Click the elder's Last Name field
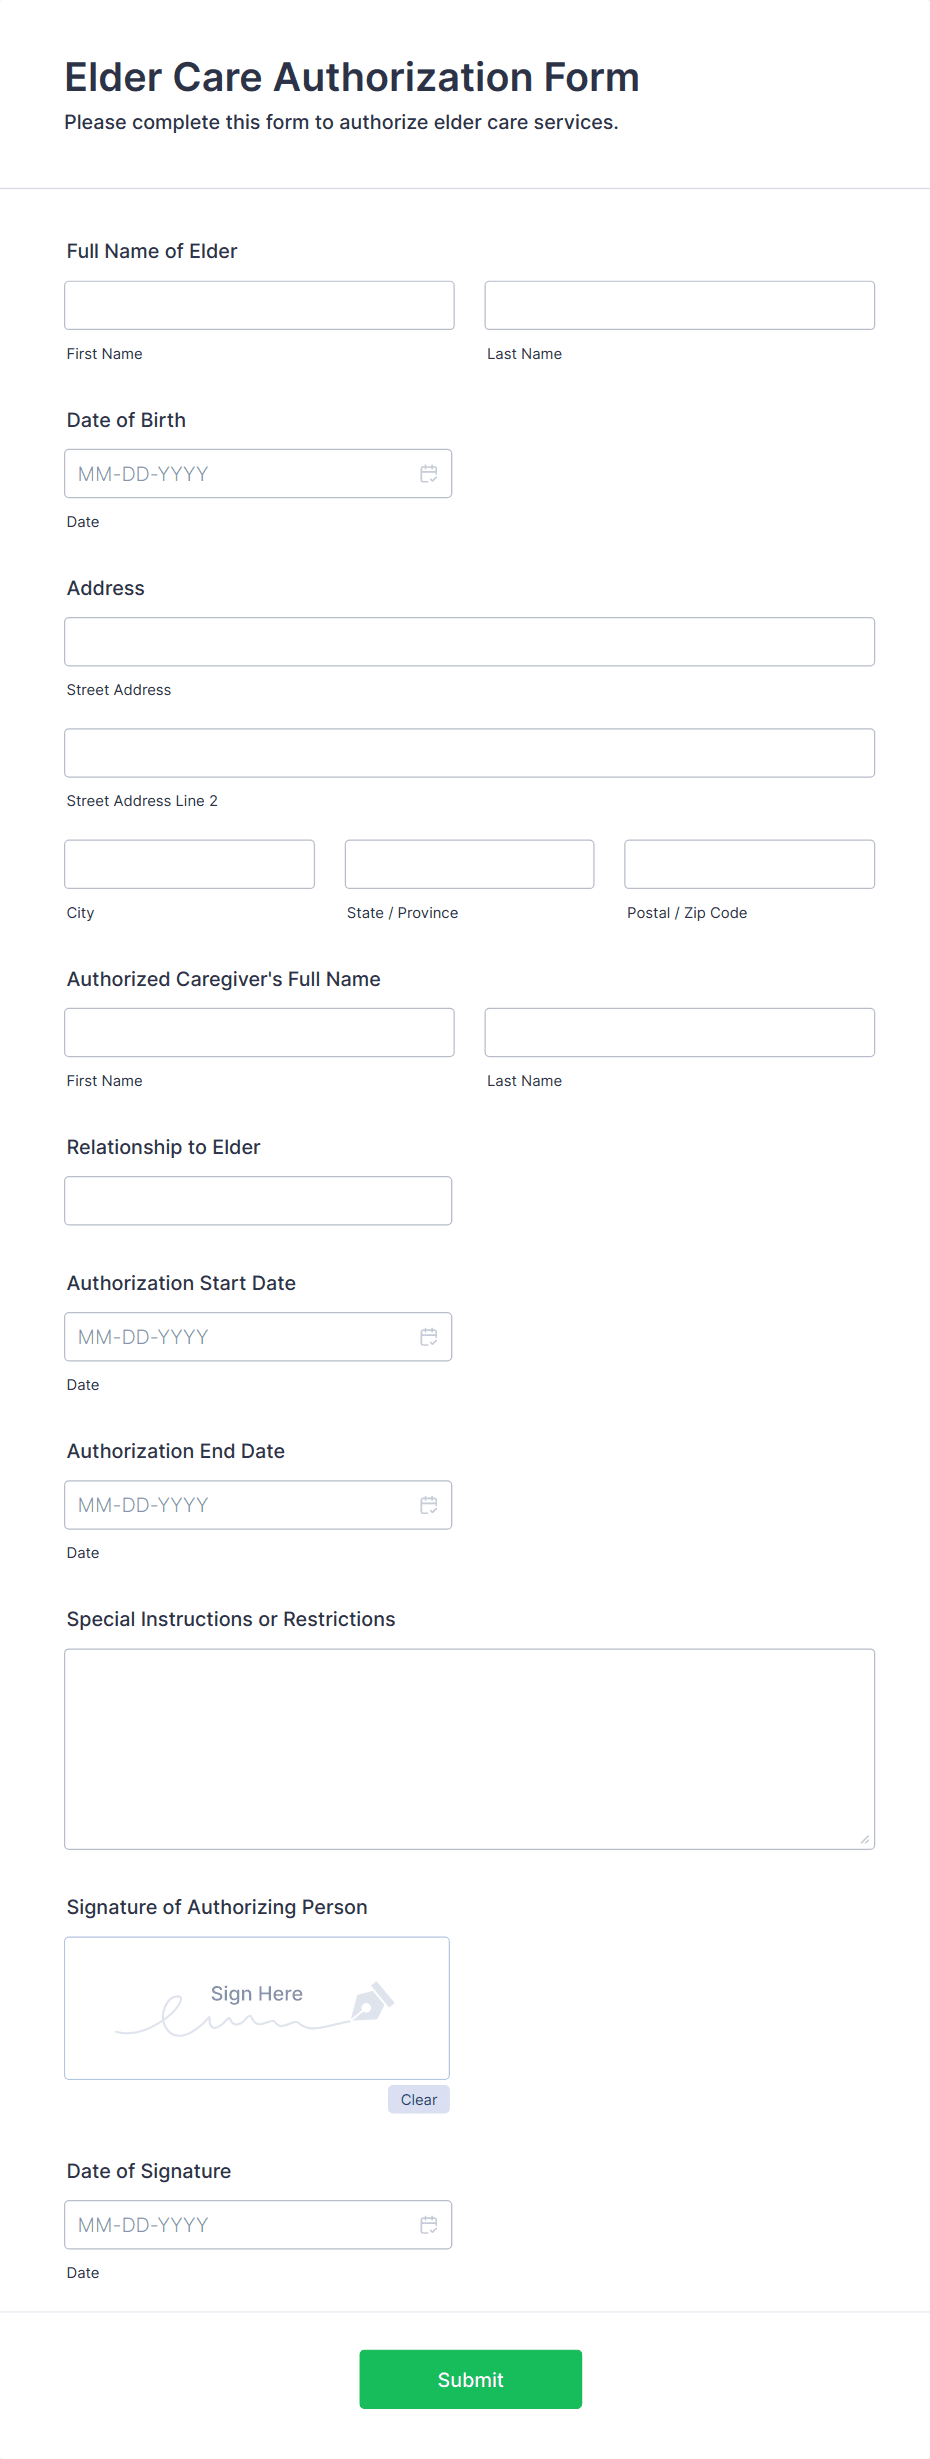 click(679, 306)
